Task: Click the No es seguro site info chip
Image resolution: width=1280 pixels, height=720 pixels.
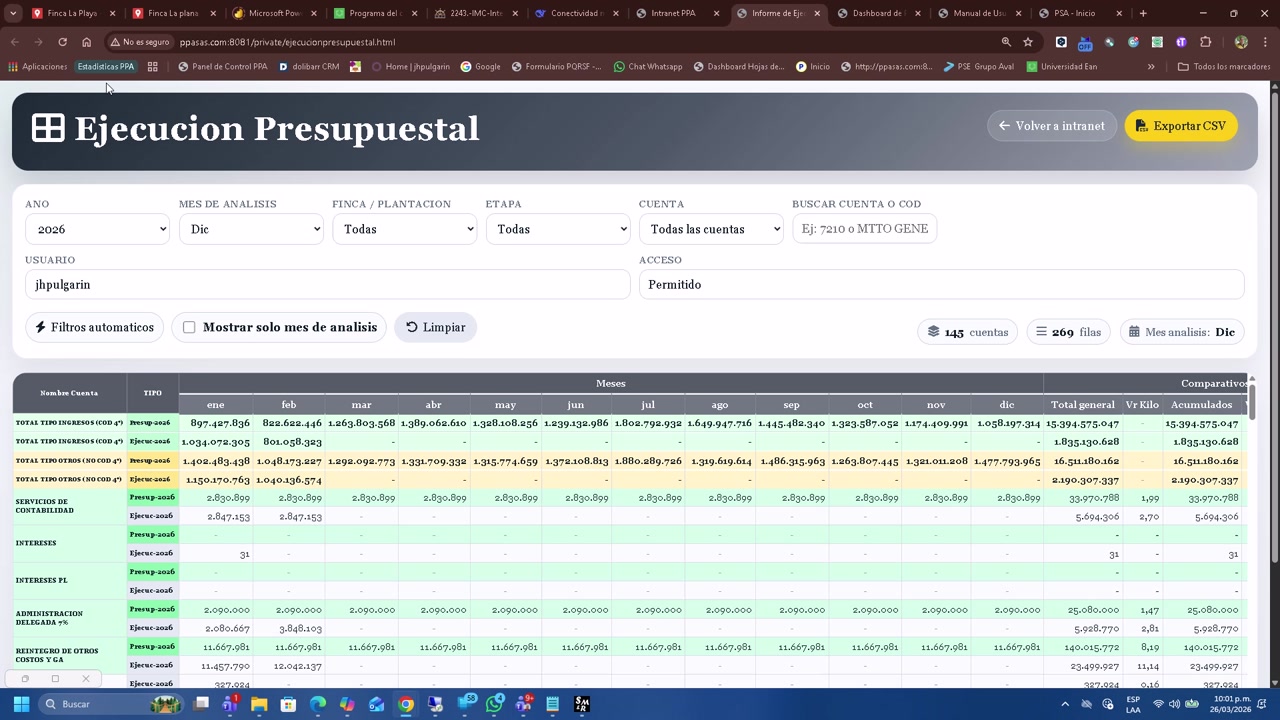Action: coord(140,42)
